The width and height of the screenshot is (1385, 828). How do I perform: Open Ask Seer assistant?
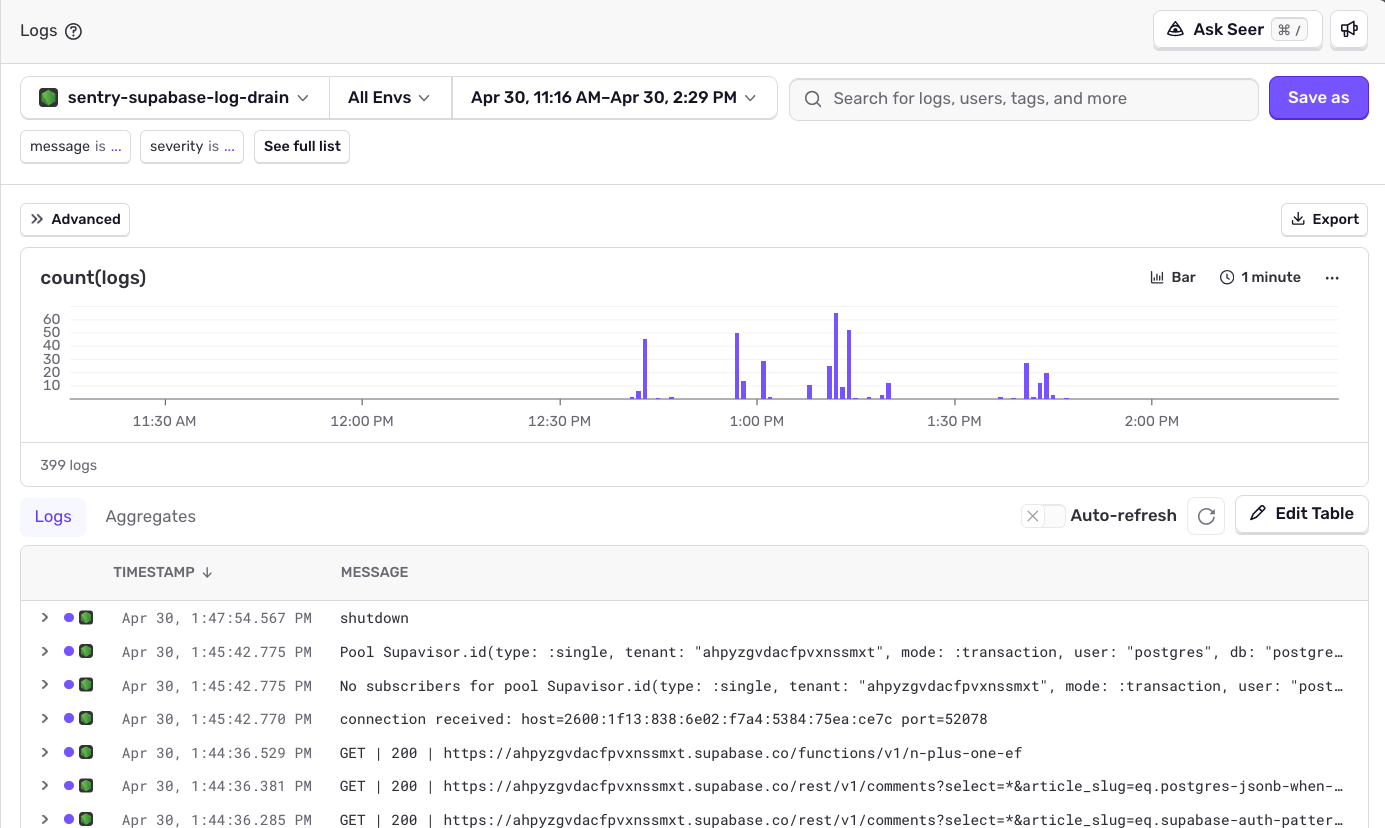tap(1238, 30)
